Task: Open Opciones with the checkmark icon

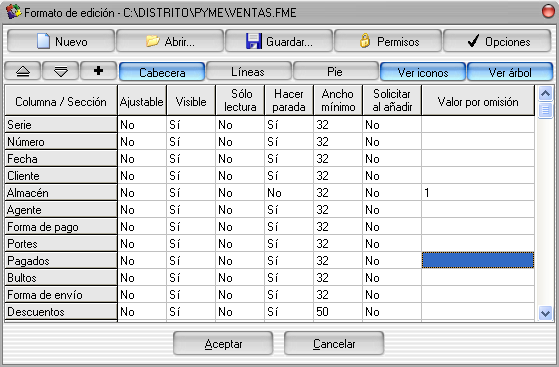Action: [x=497, y=41]
